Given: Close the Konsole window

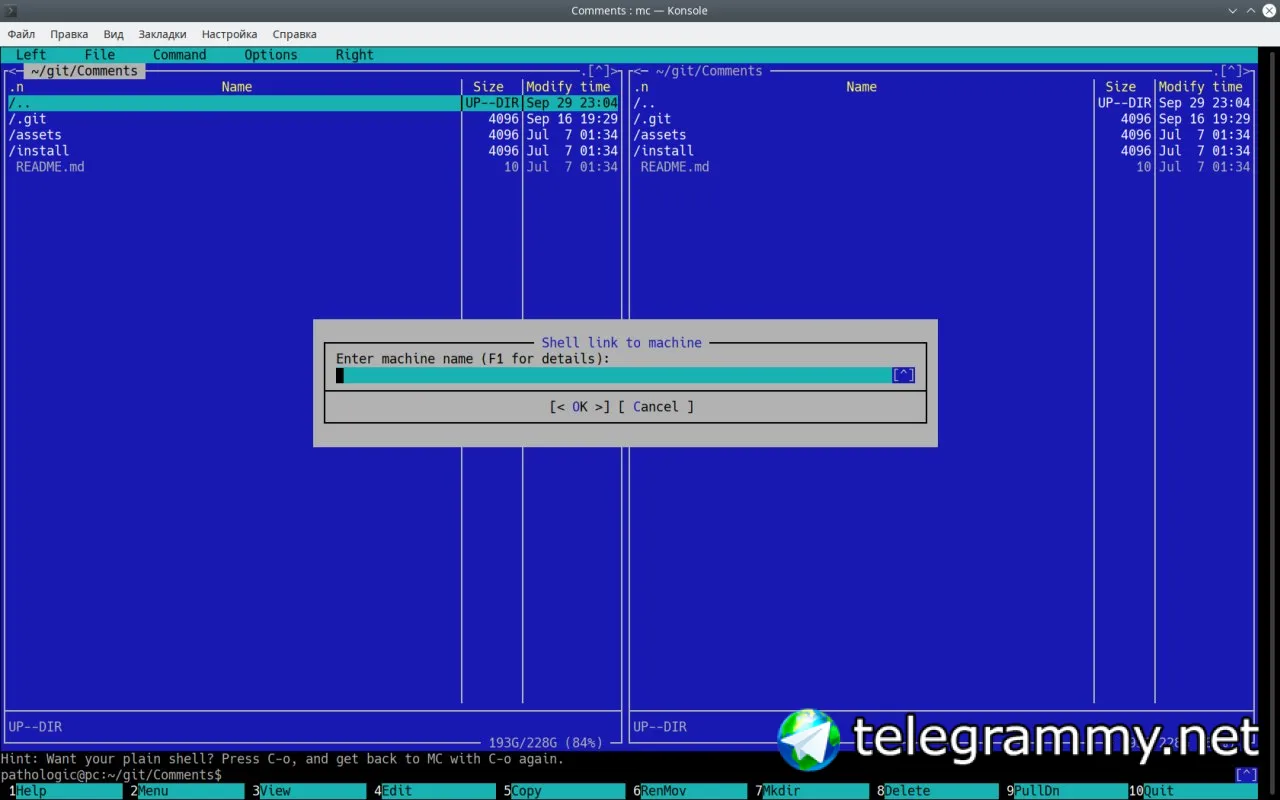Looking at the screenshot, I should tap(1268, 11).
